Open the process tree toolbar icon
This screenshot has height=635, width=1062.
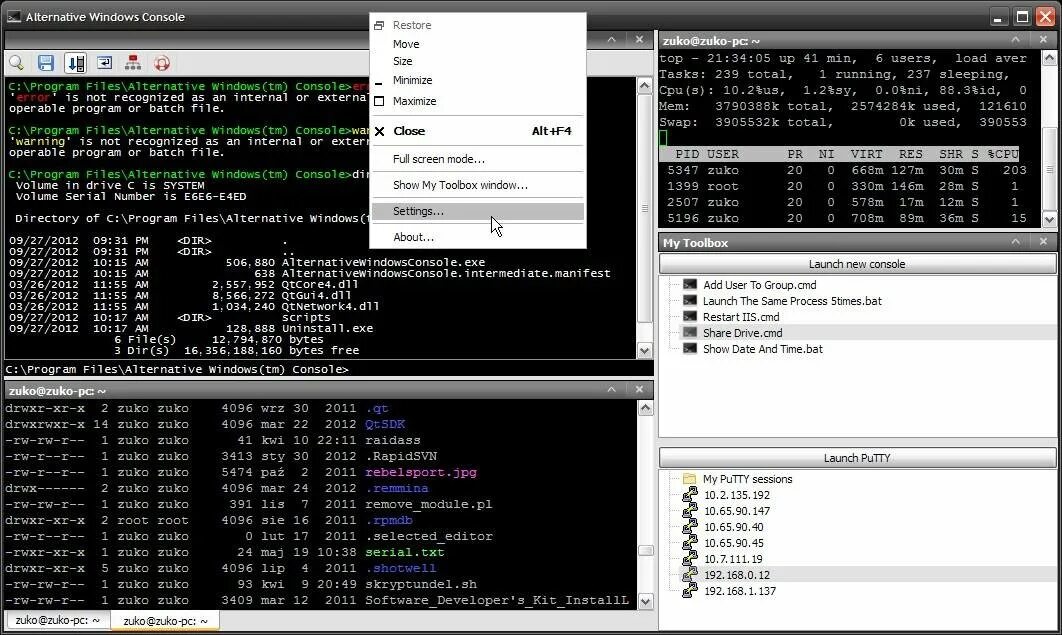pyautogui.click(x=133, y=62)
